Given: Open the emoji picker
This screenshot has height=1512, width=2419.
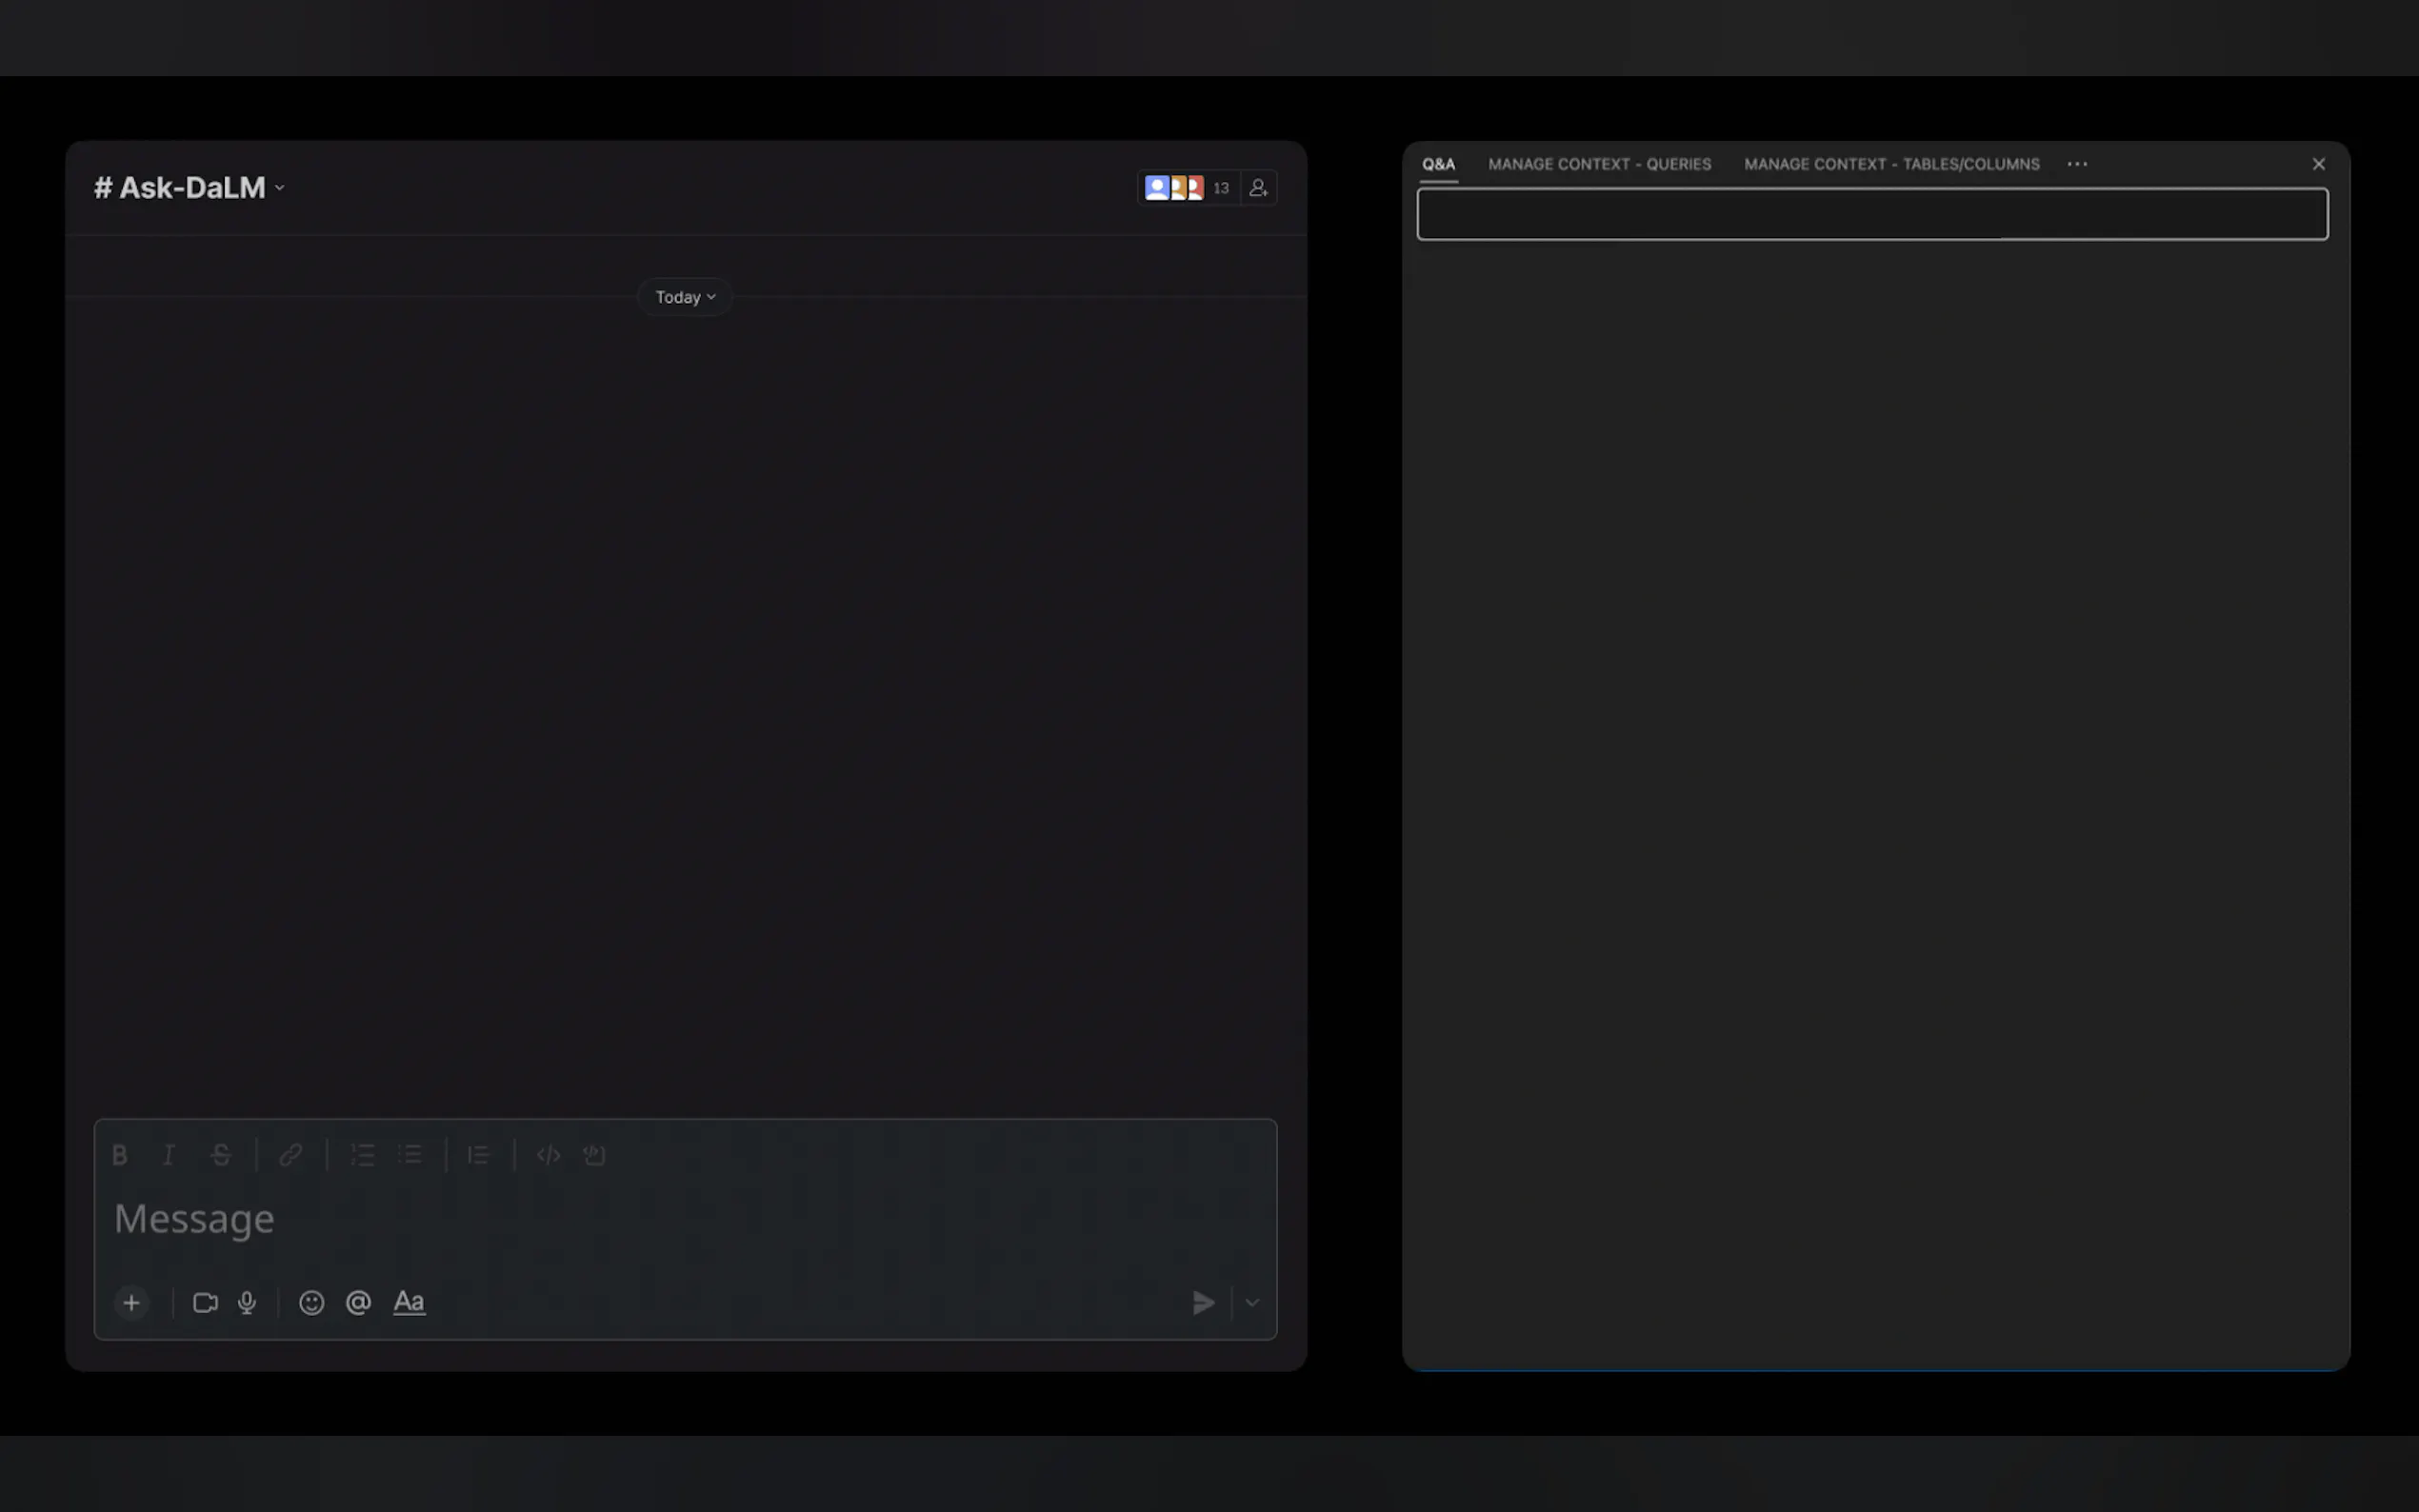Looking at the screenshot, I should pos(312,1302).
